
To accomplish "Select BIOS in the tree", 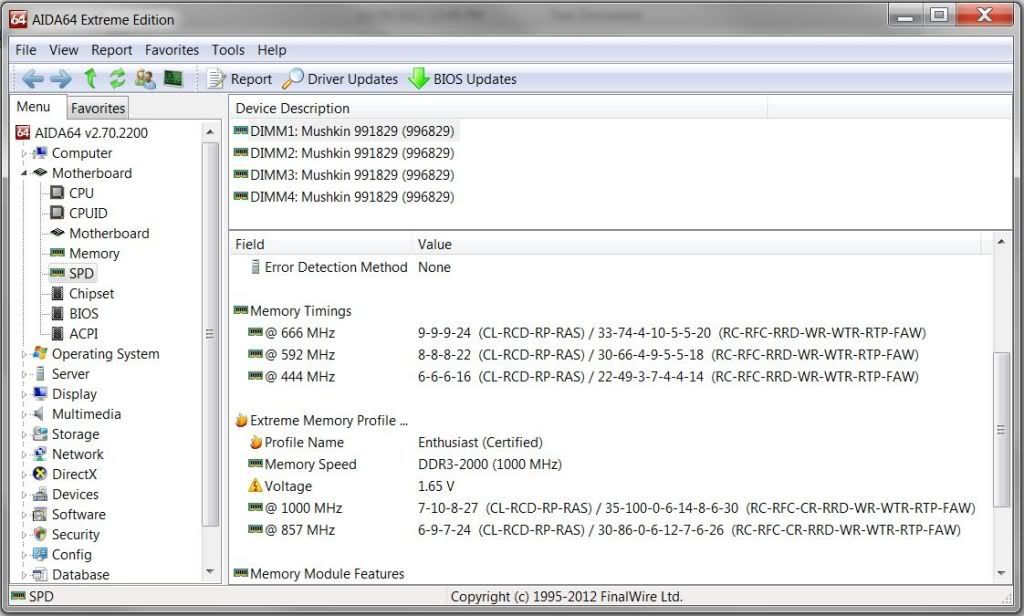I will pos(84,314).
